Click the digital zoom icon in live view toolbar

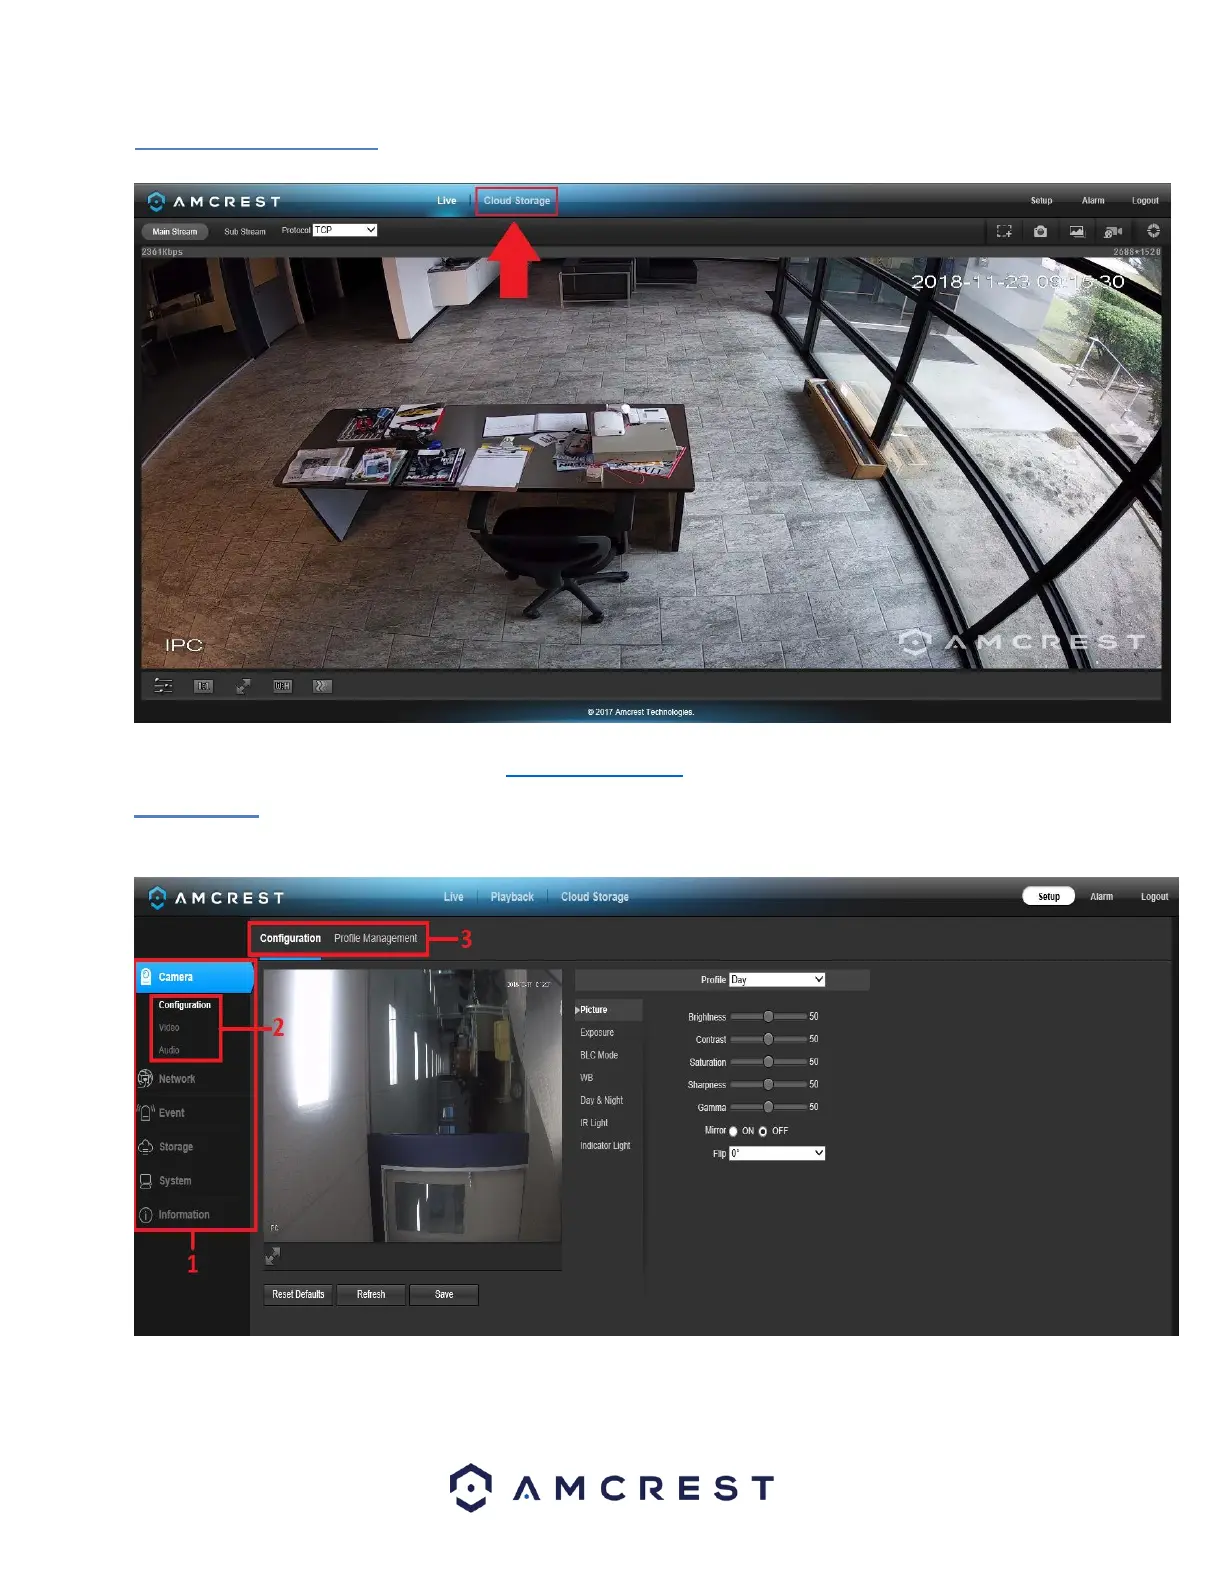pyautogui.click(x=1004, y=231)
